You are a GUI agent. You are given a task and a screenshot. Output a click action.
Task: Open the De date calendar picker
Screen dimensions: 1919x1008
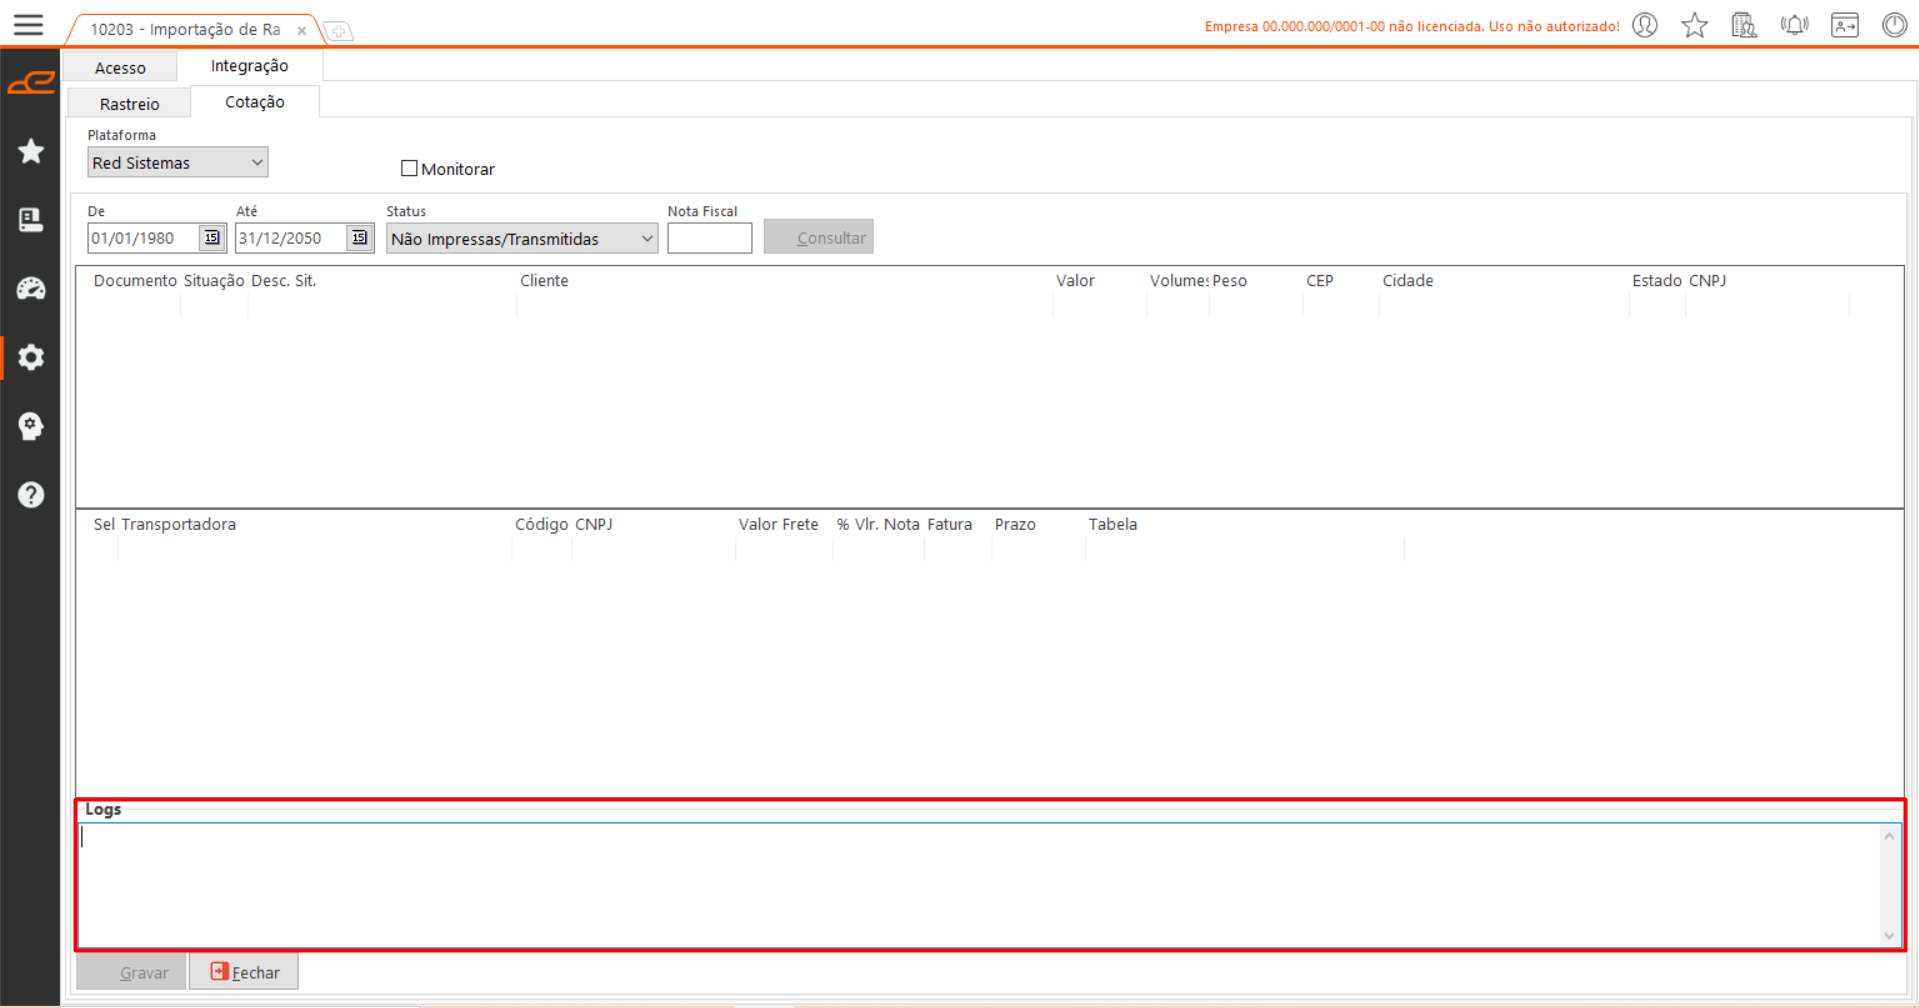click(x=212, y=238)
